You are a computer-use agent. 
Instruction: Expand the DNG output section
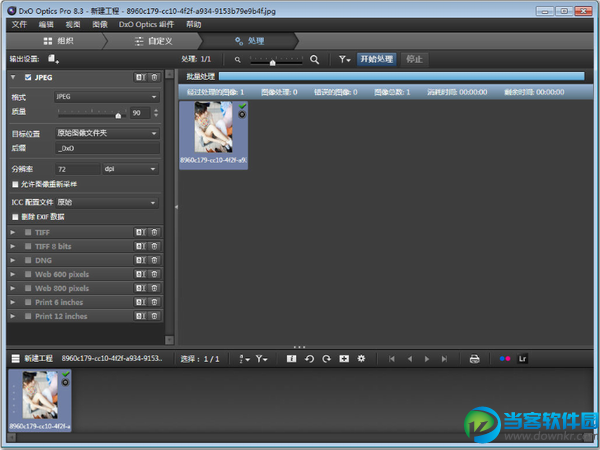13,260
